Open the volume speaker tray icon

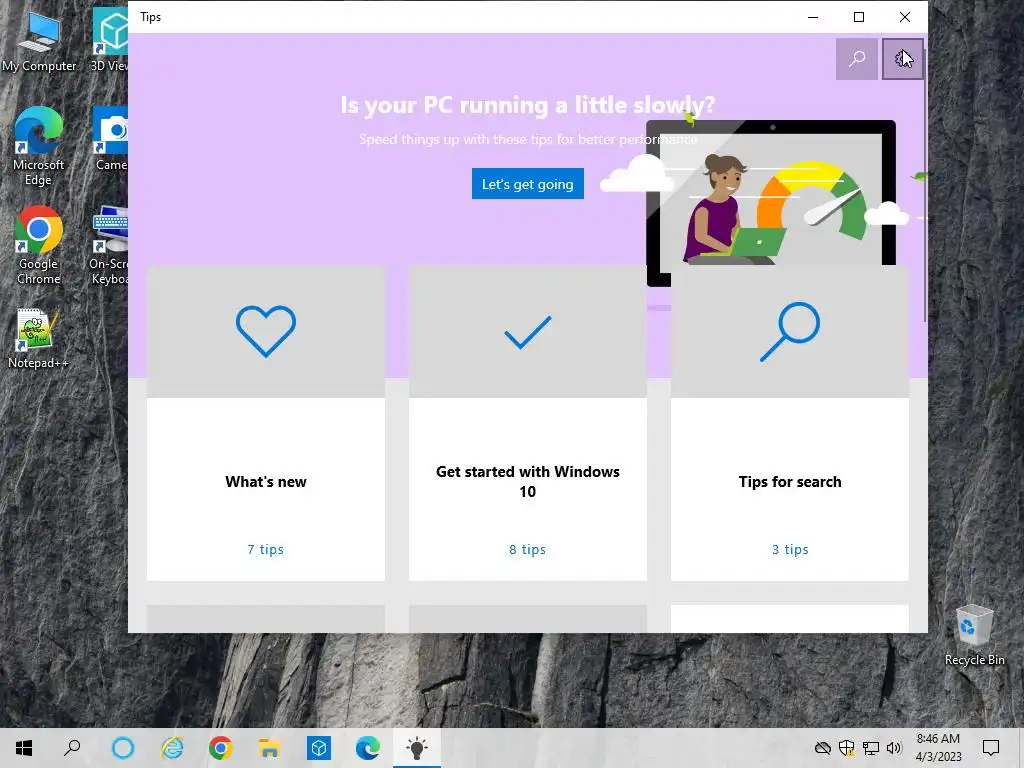894,748
